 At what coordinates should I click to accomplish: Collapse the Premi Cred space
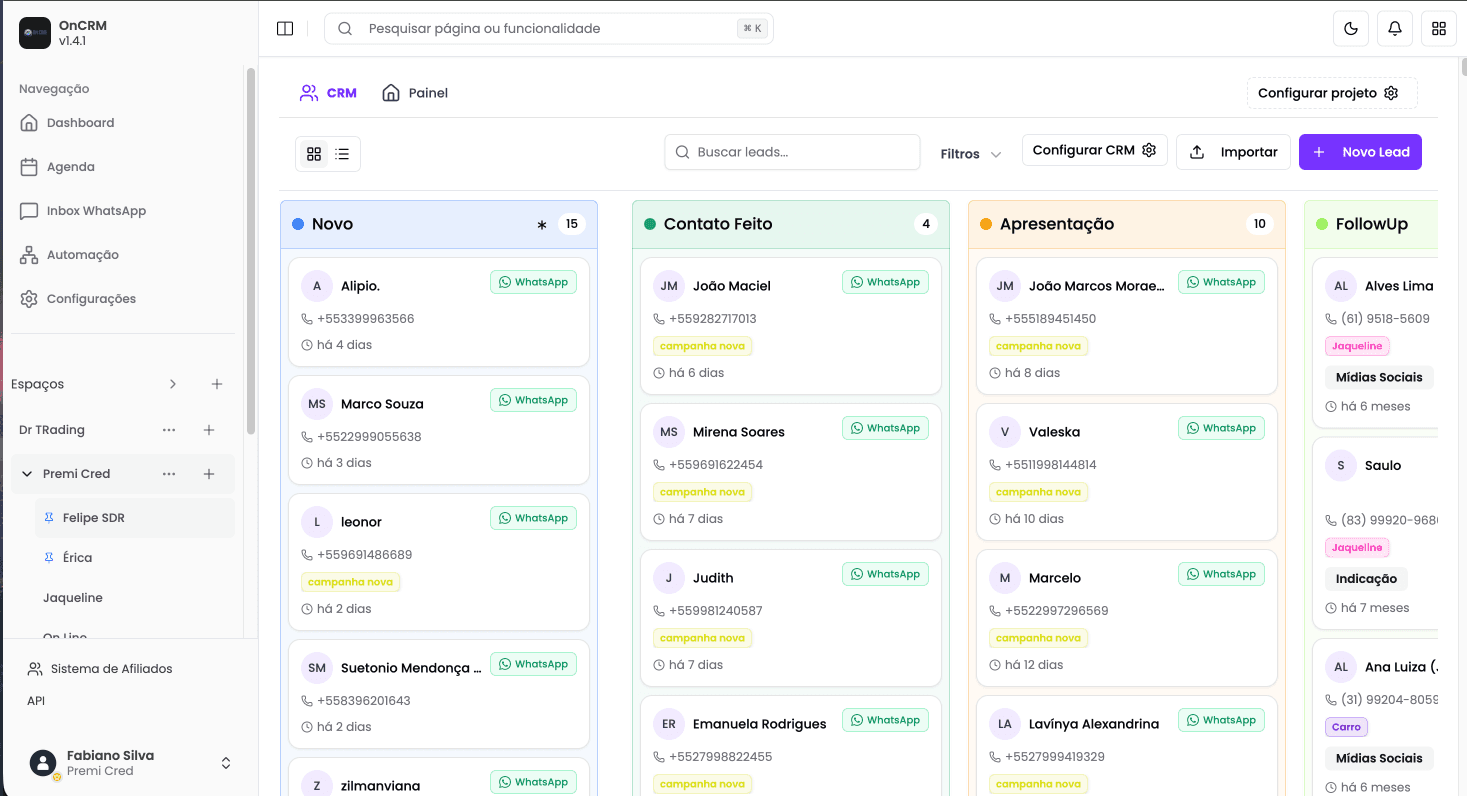28,474
